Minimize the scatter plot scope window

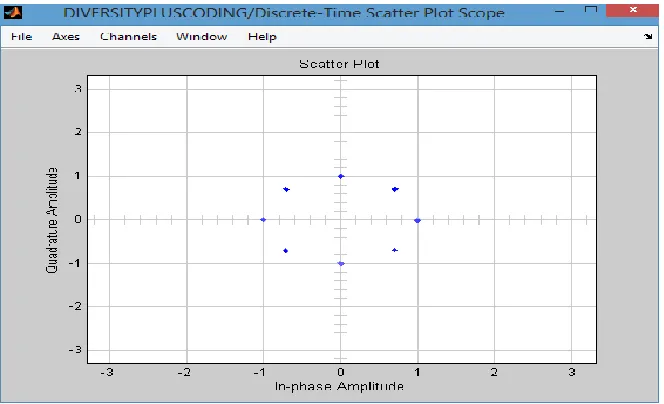[559, 11]
